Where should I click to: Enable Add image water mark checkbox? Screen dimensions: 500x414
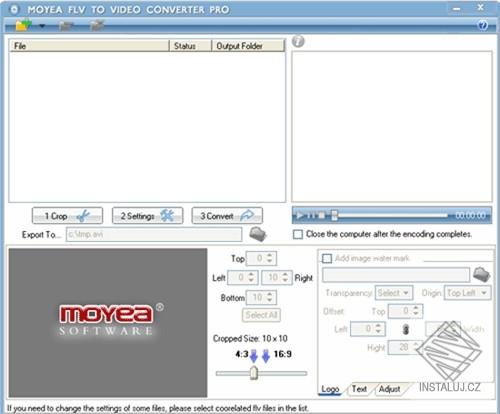pos(327,258)
